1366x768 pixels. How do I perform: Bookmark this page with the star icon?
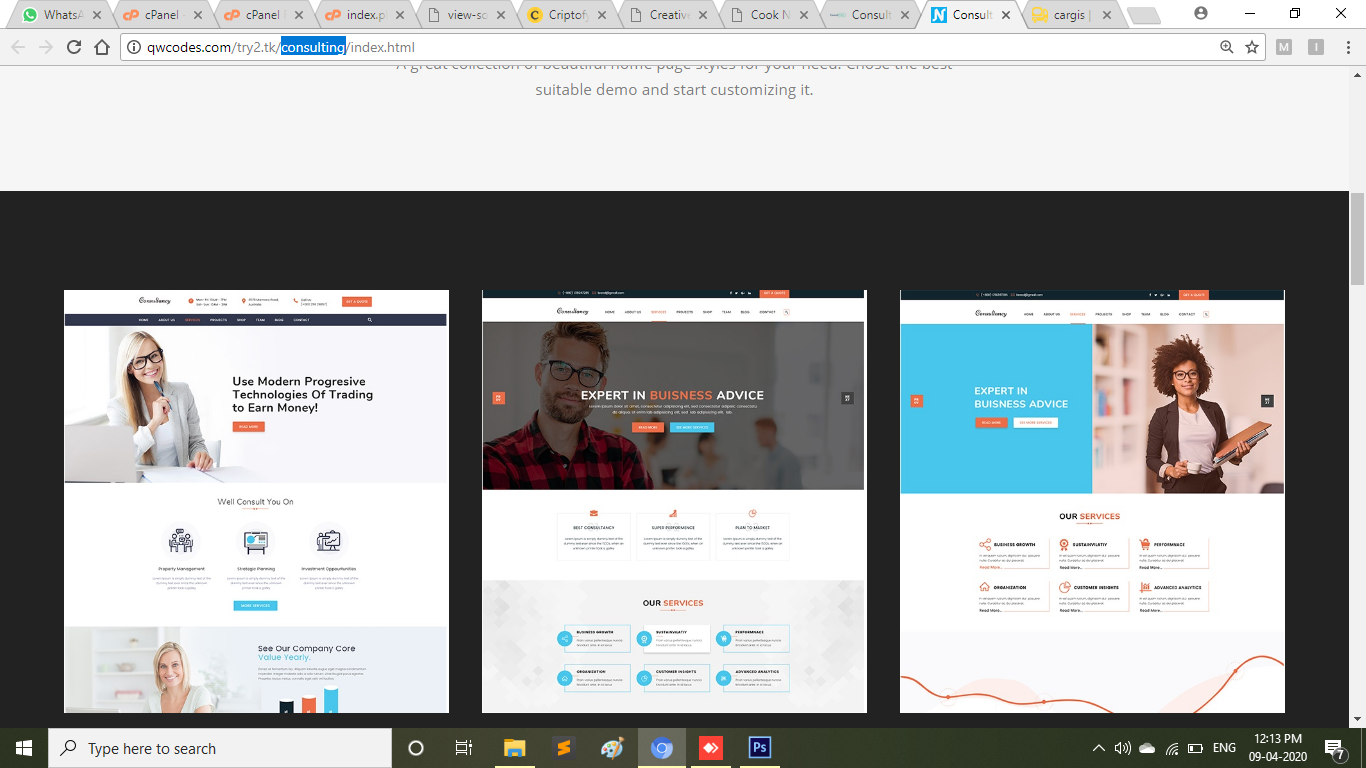(1252, 47)
